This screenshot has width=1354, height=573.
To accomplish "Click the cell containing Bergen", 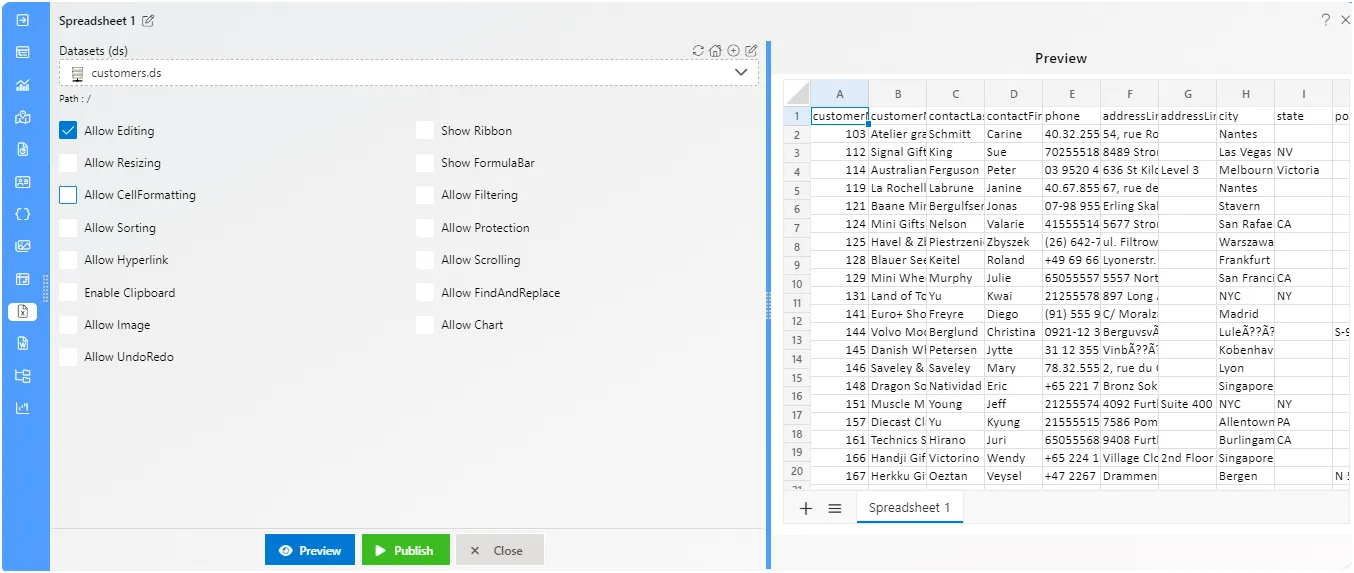I will pyautogui.click(x=1245, y=476).
